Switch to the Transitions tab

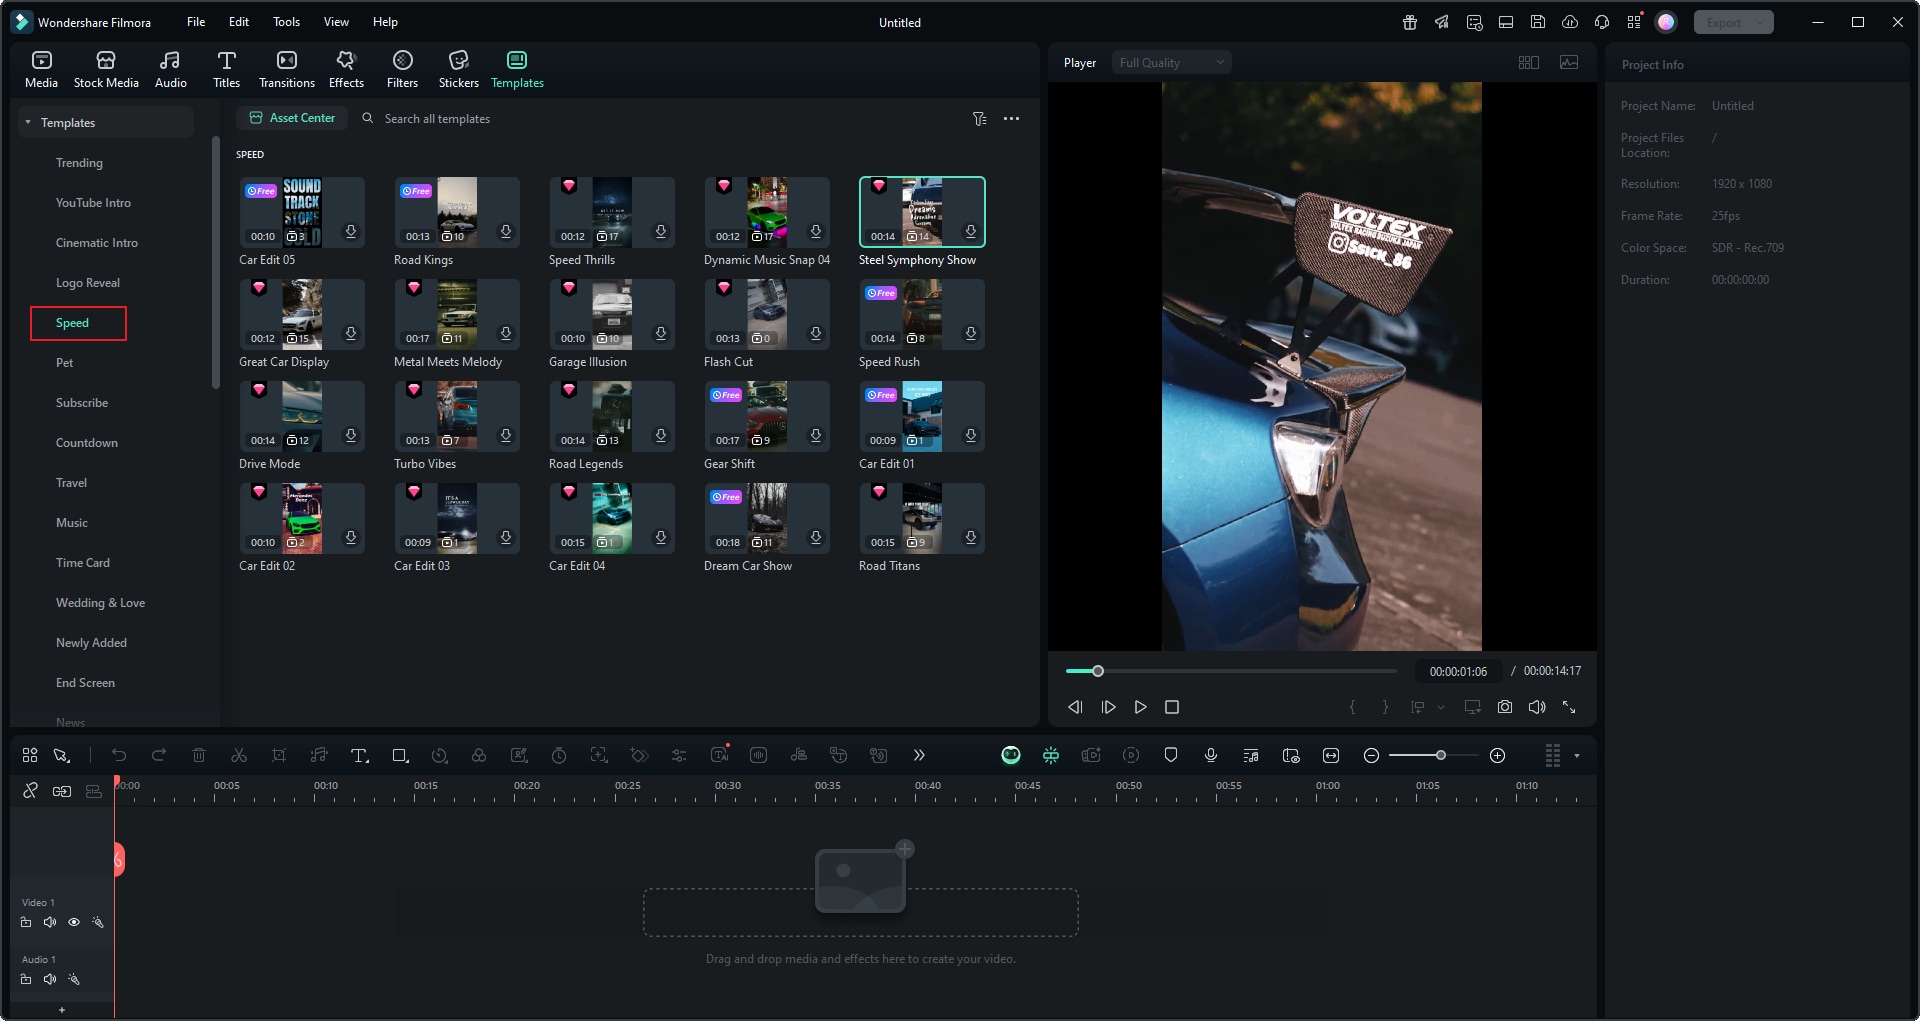286,69
